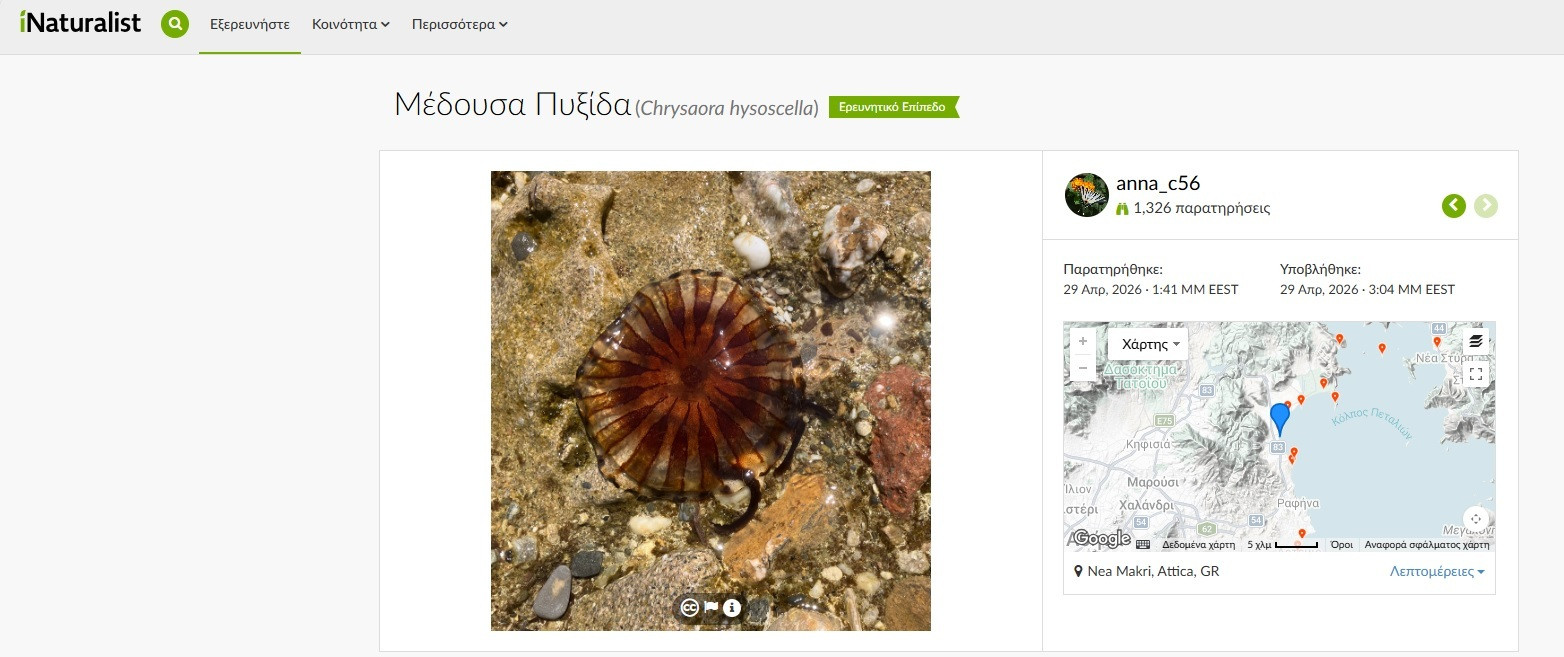The width and height of the screenshot is (1564, 657).
Task: Click the iNaturalist logo
Action: click(x=81, y=22)
